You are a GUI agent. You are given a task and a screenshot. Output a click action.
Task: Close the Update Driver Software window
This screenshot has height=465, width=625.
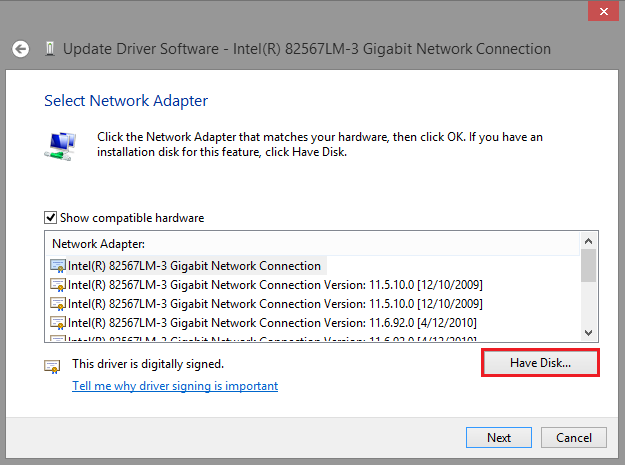pos(603,11)
